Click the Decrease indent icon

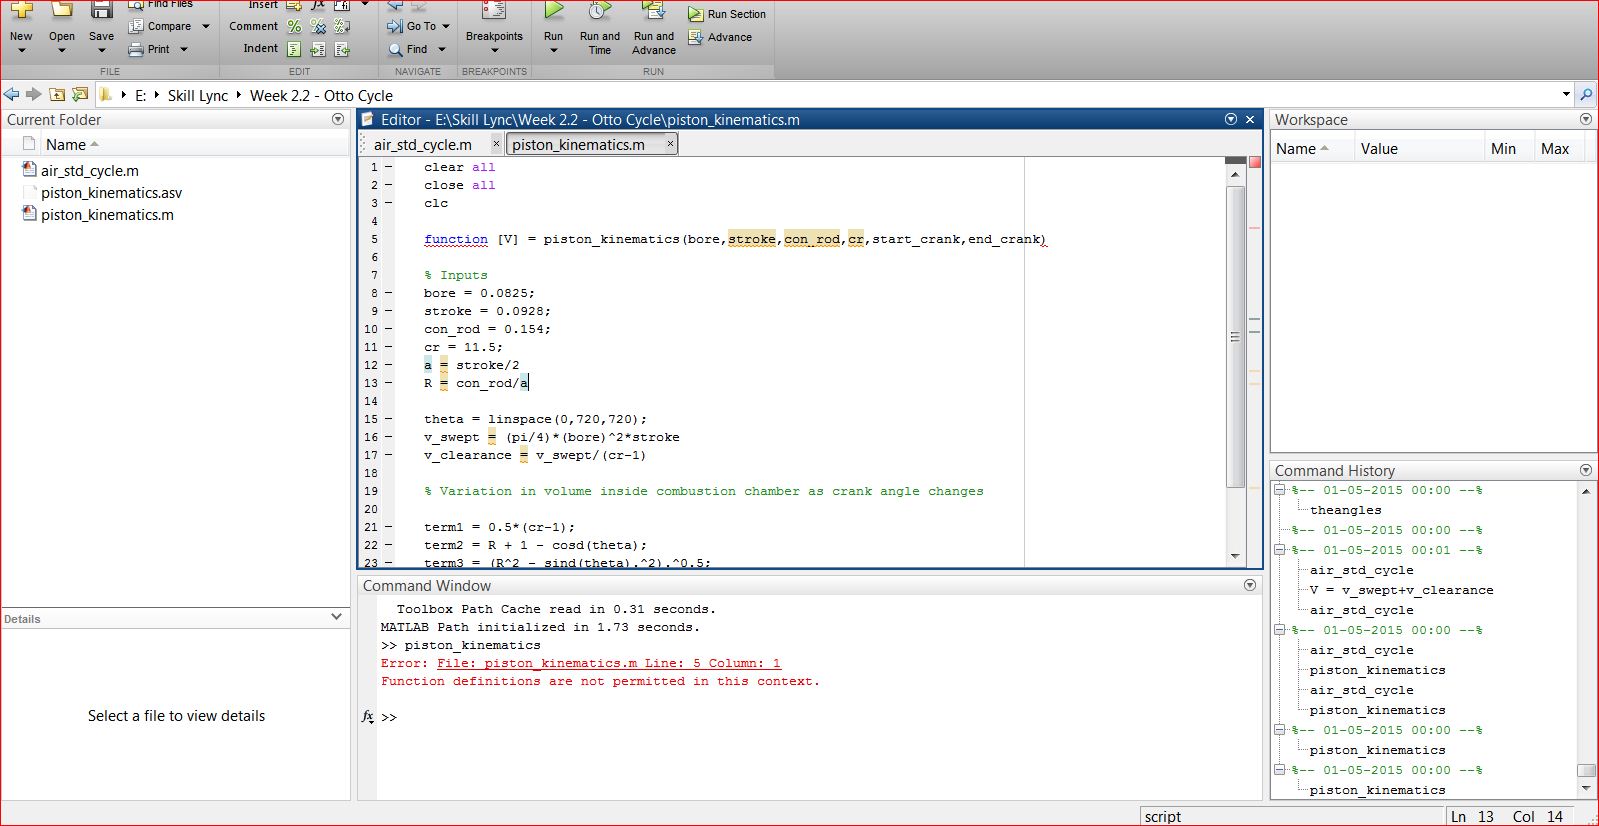click(342, 49)
